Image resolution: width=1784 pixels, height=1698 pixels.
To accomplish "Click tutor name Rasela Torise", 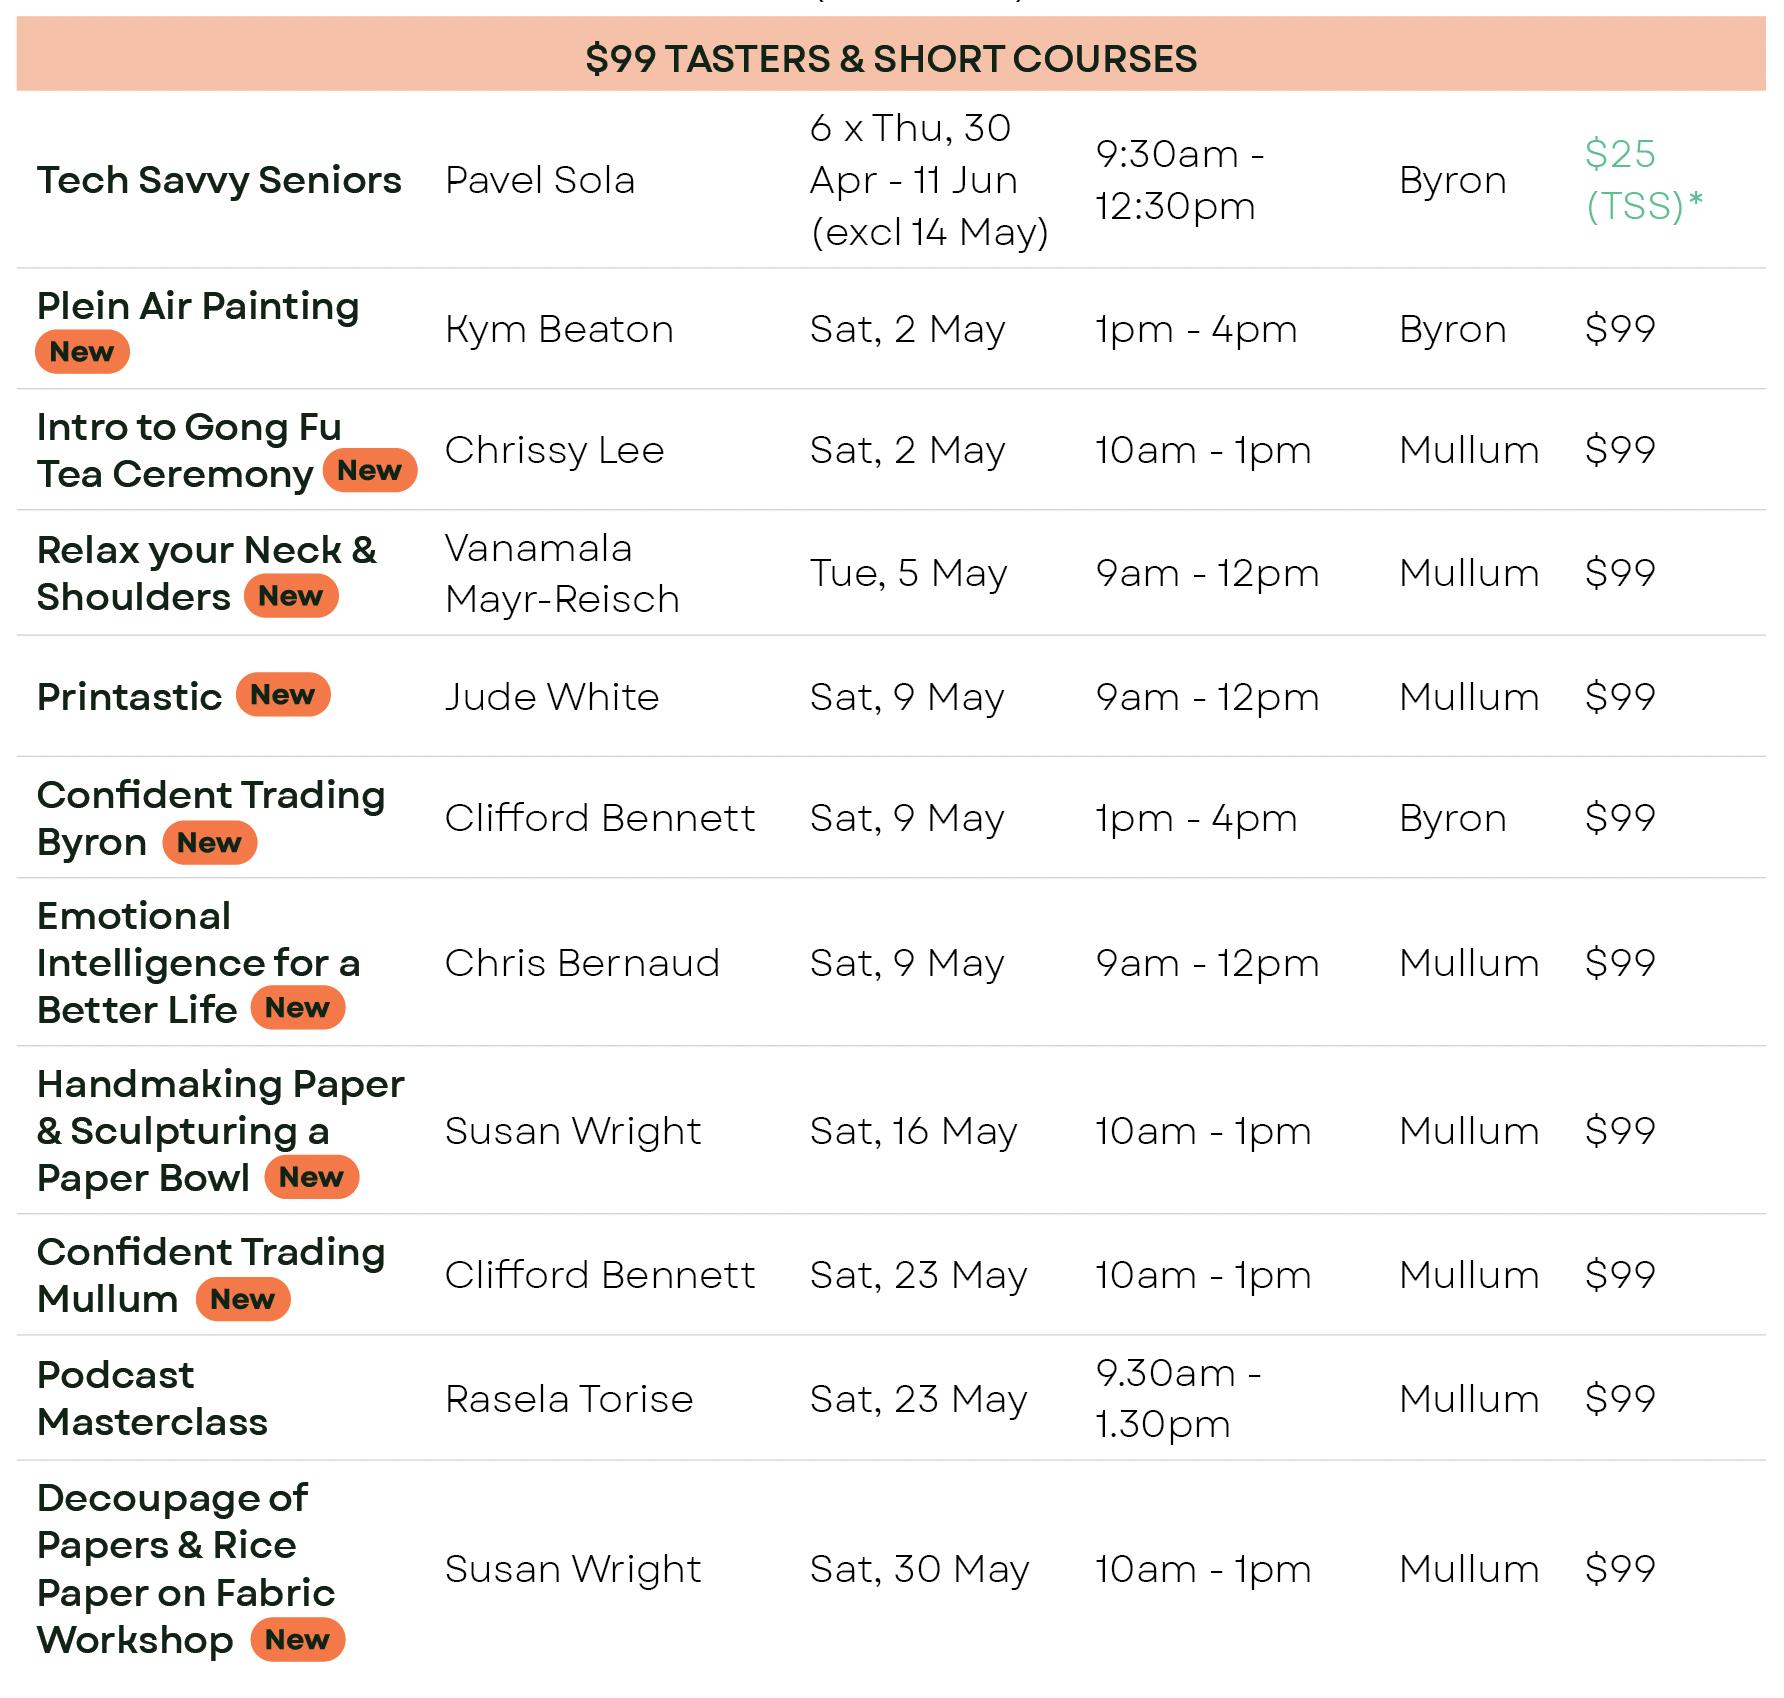I will click(569, 1399).
